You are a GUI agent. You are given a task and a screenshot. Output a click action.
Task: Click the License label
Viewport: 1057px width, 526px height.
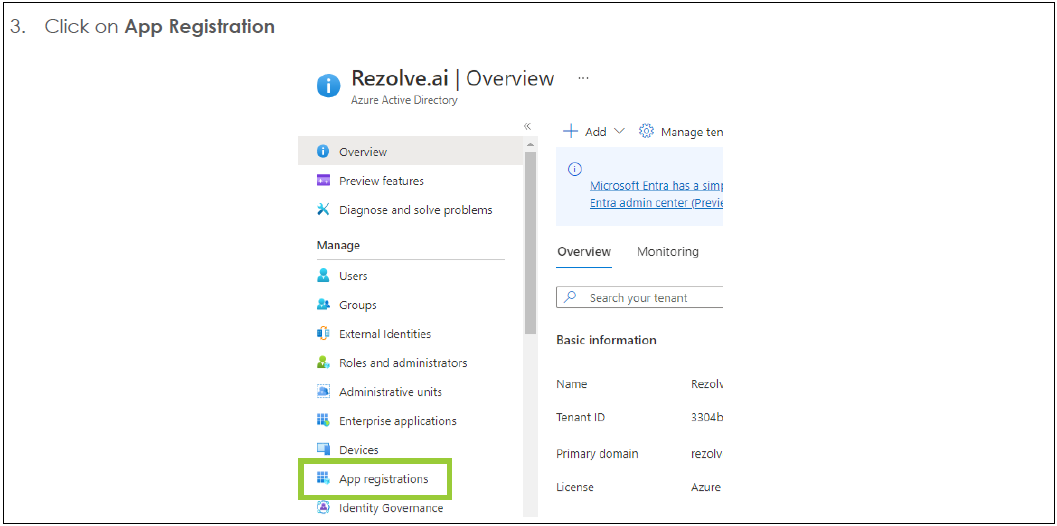[575, 487]
